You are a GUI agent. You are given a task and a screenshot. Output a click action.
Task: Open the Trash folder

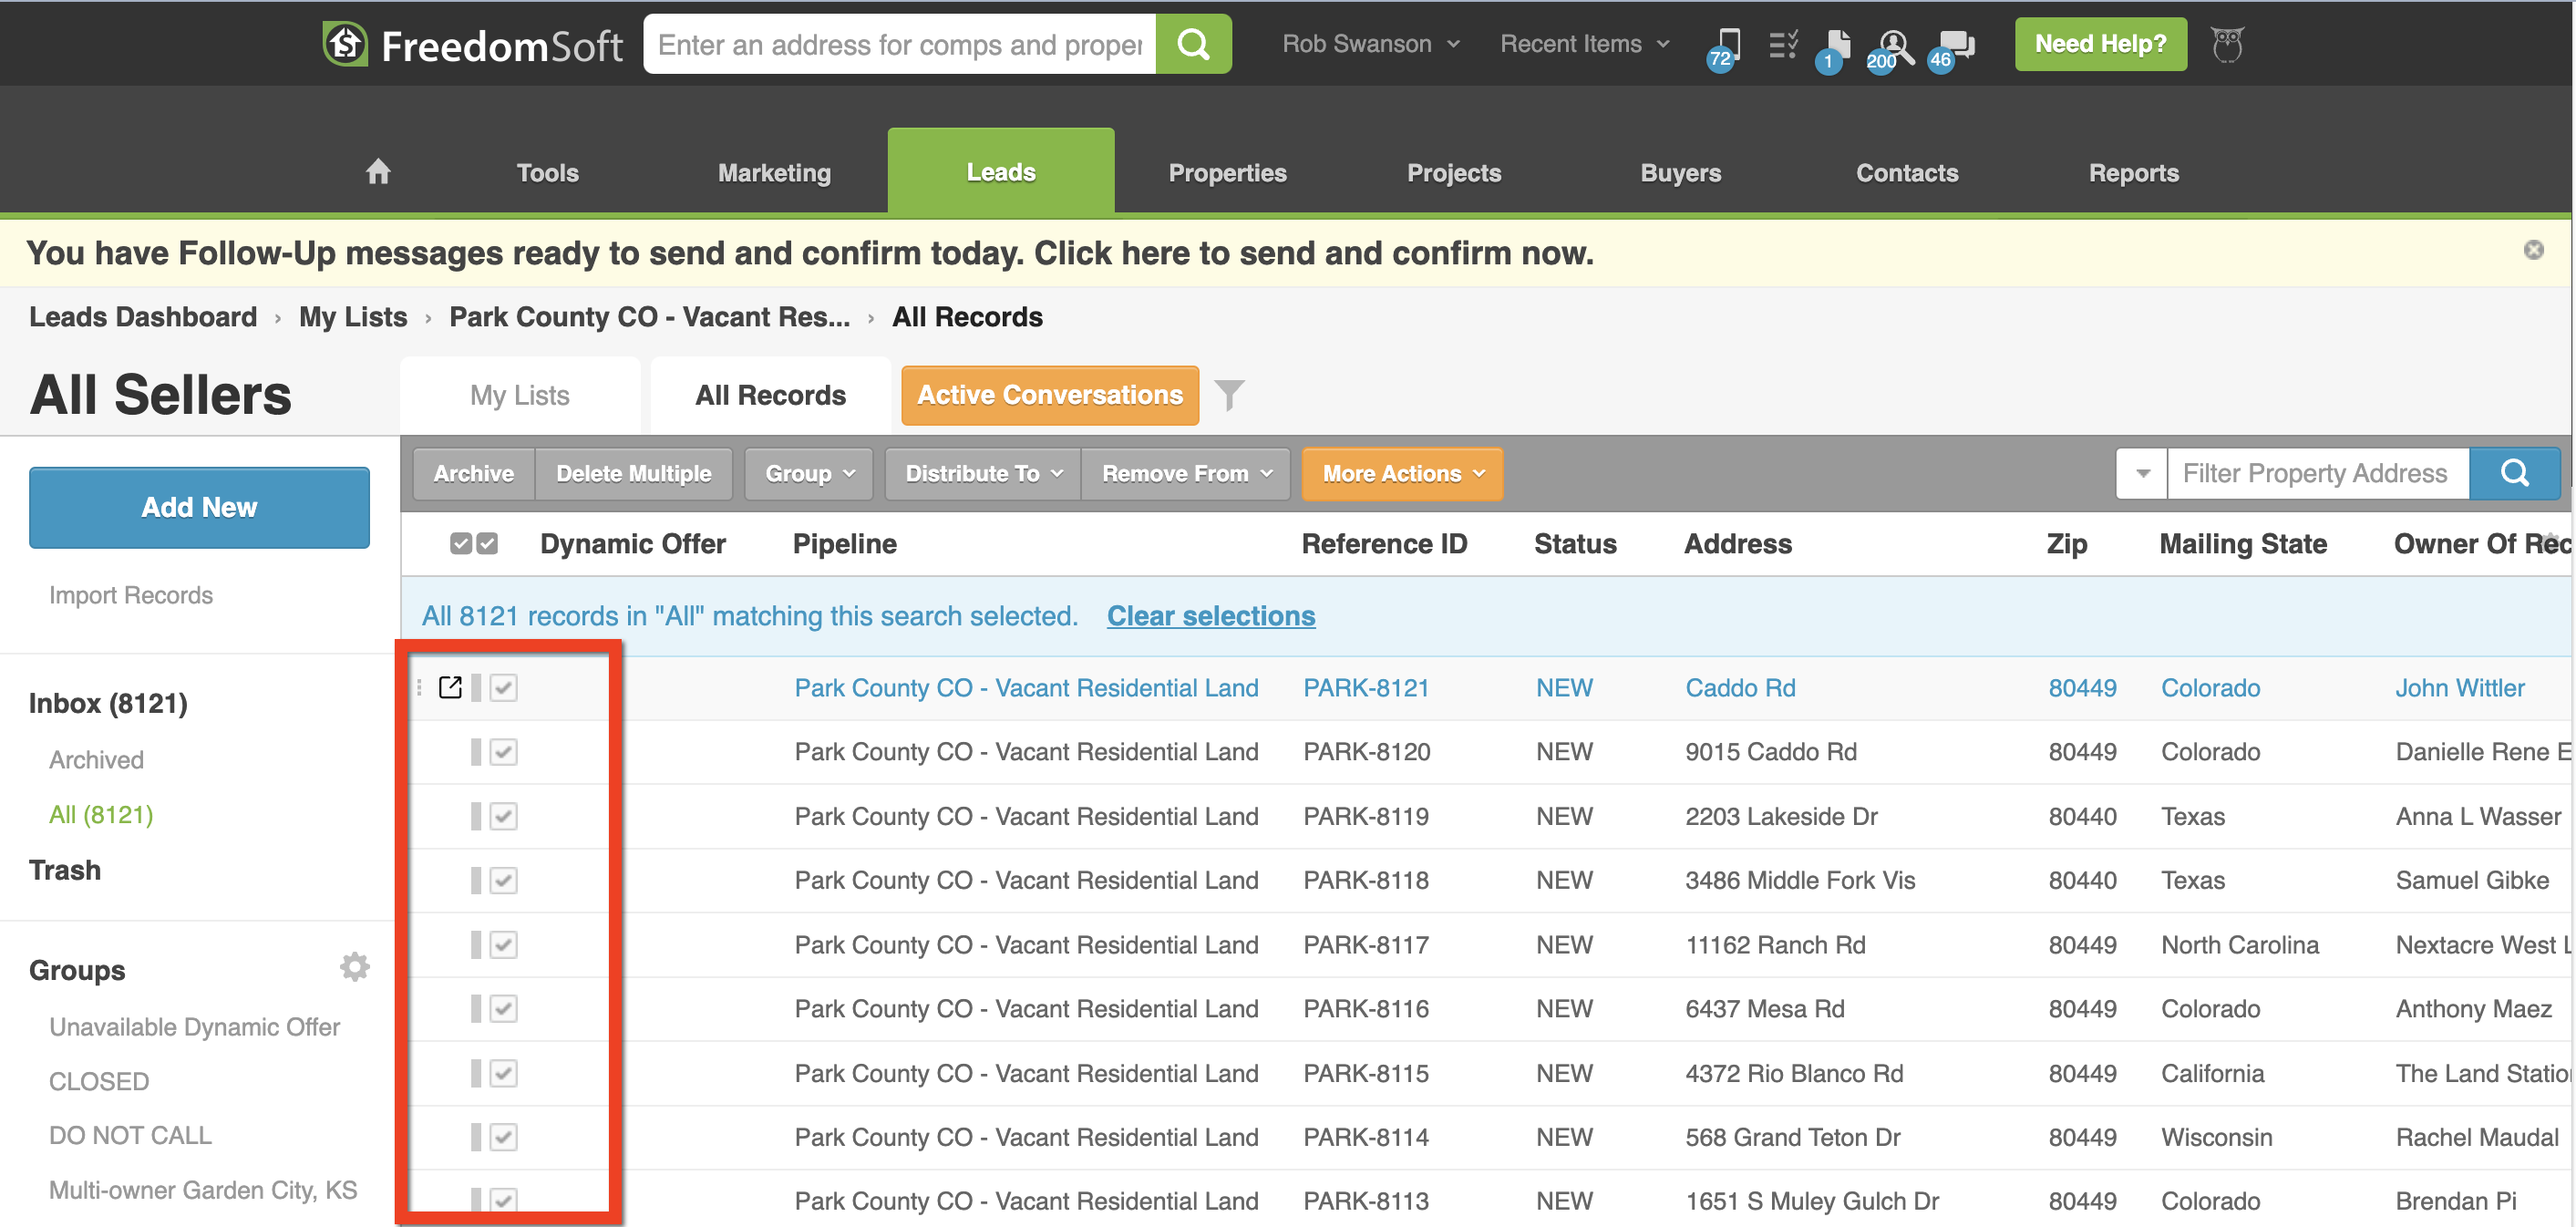point(65,870)
